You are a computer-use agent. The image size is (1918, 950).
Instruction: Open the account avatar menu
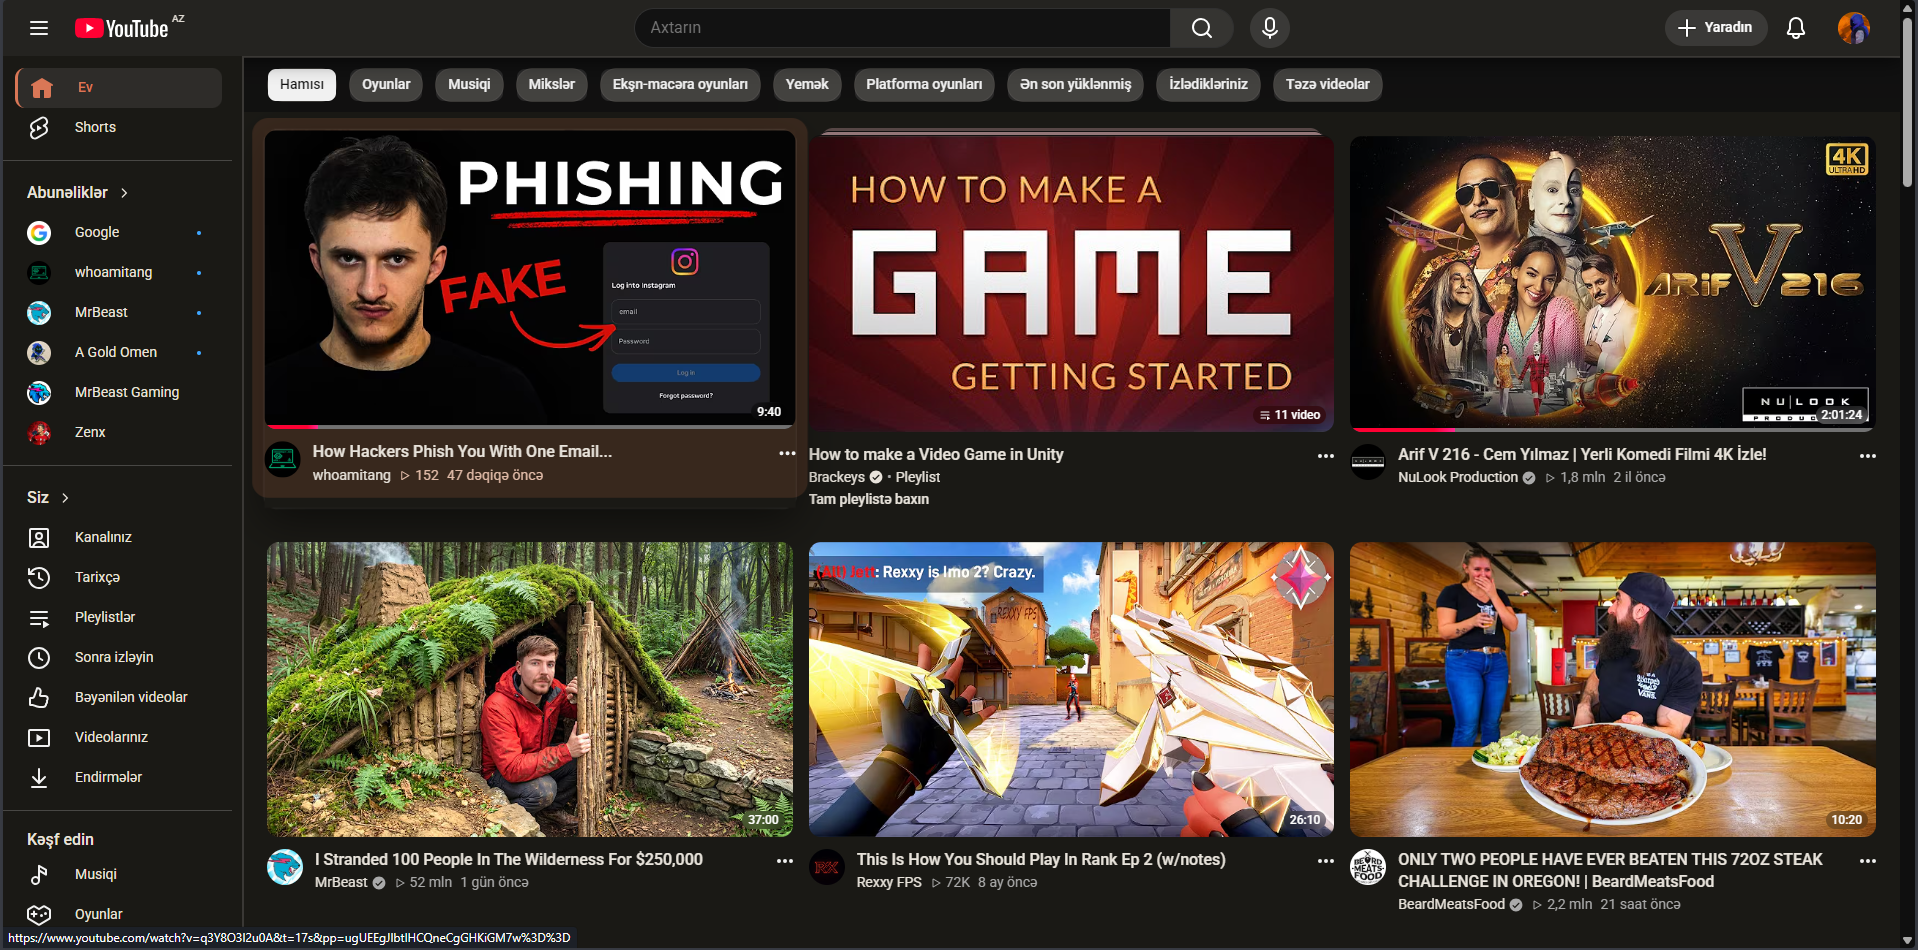pos(1854,28)
